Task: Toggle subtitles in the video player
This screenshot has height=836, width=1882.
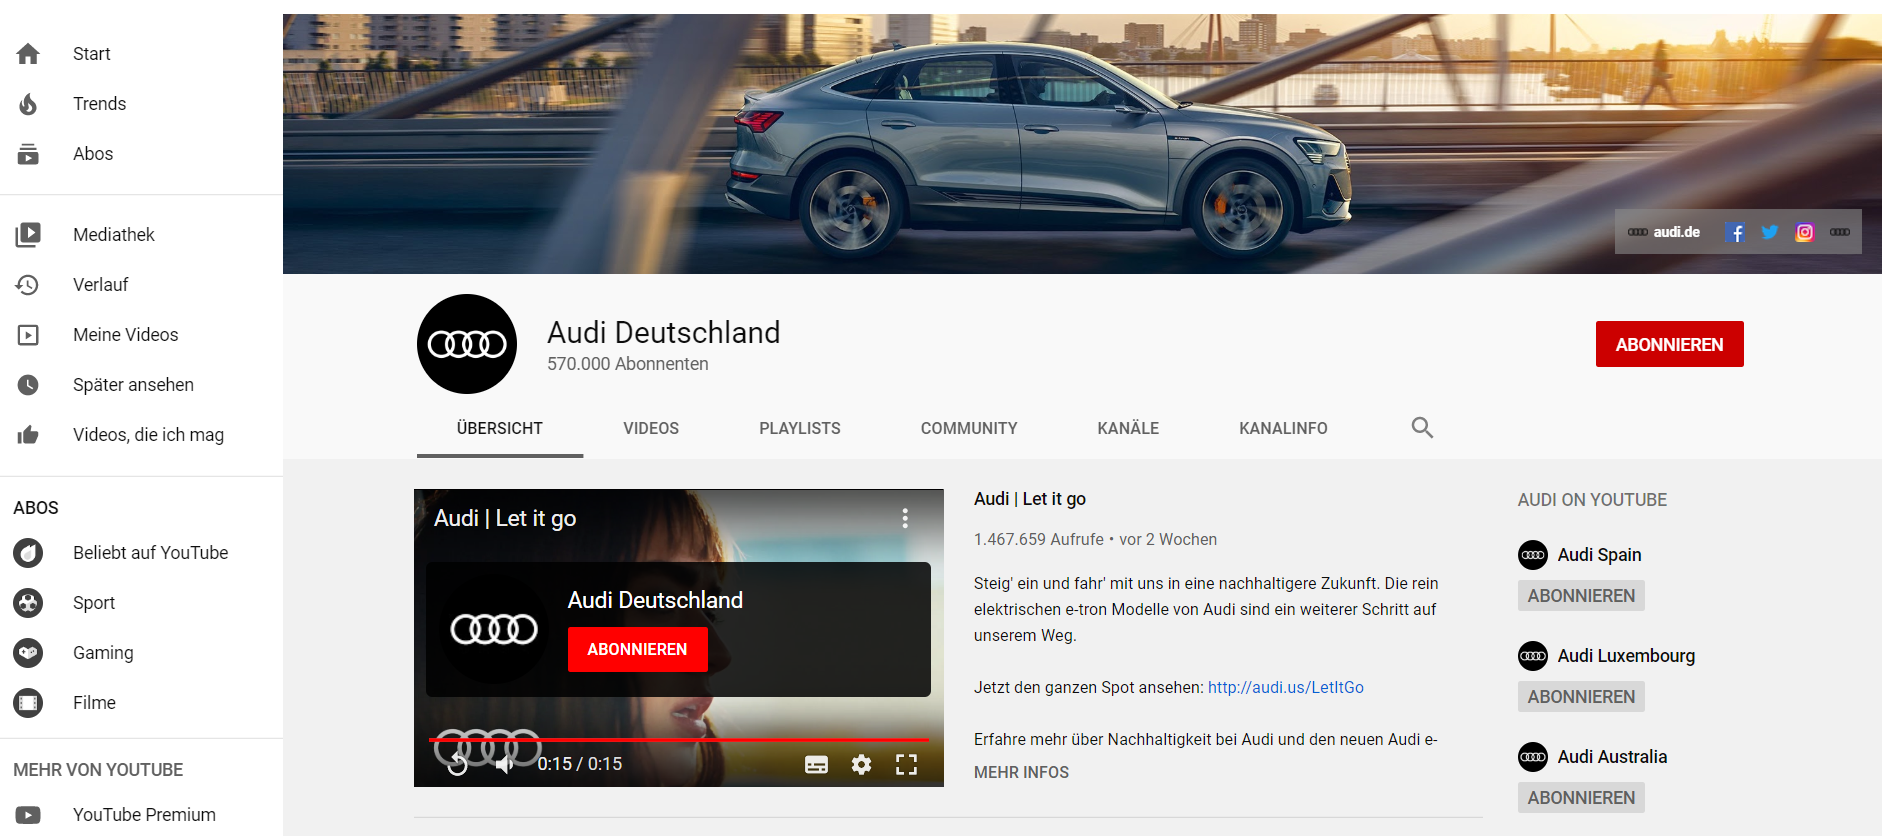Action: (x=816, y=765)
